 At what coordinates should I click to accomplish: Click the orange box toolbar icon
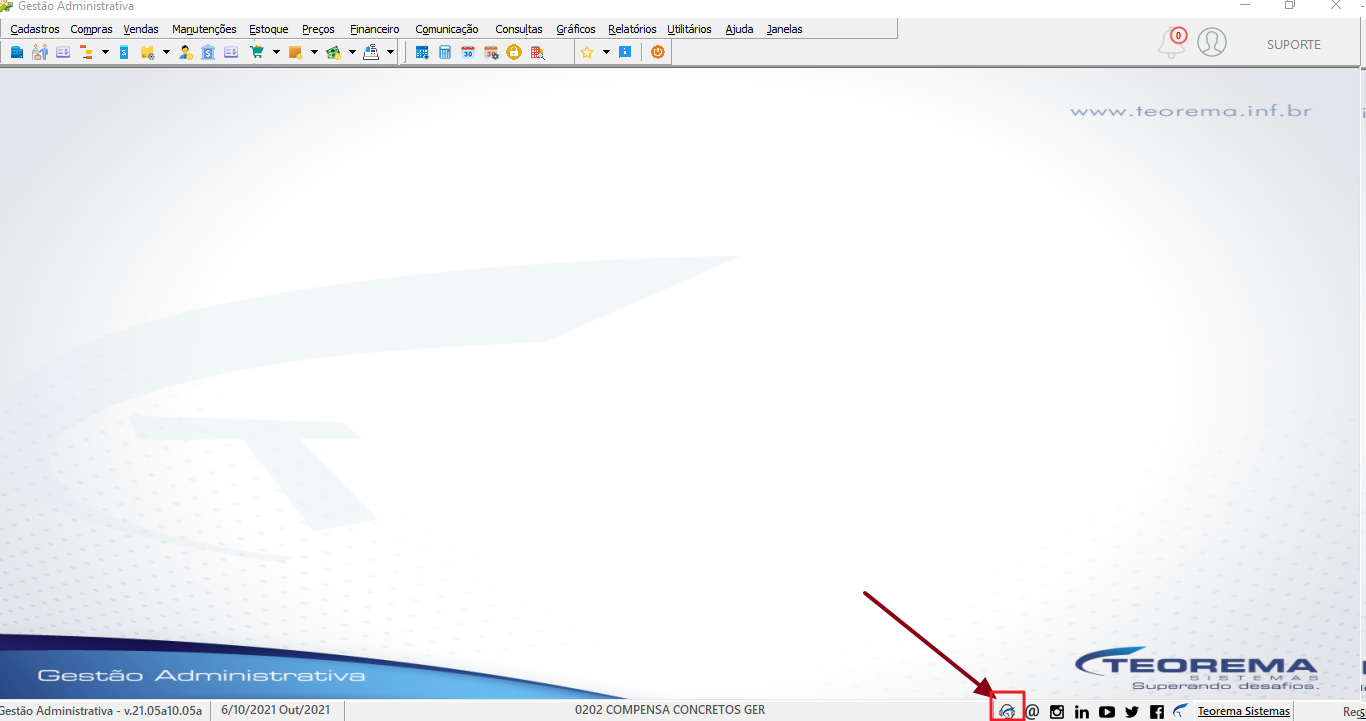295,52
